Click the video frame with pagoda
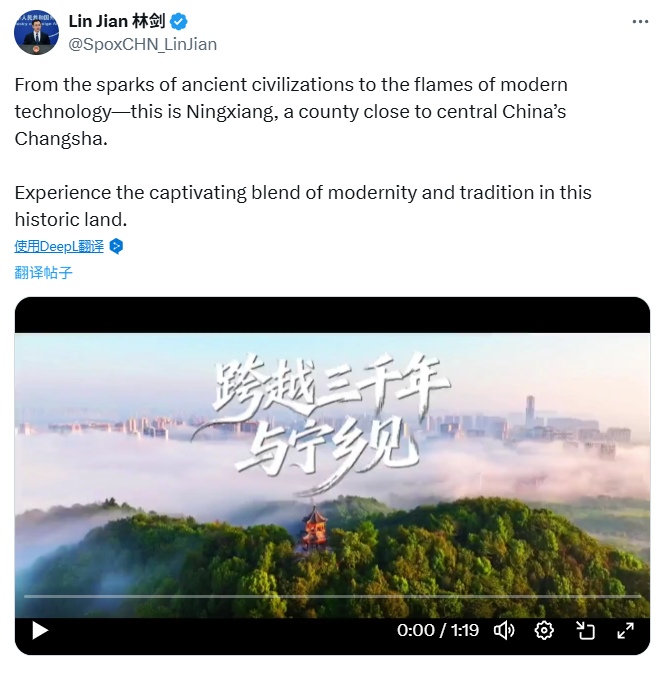This screenshot has width=668, height=675. coord(332,475)
